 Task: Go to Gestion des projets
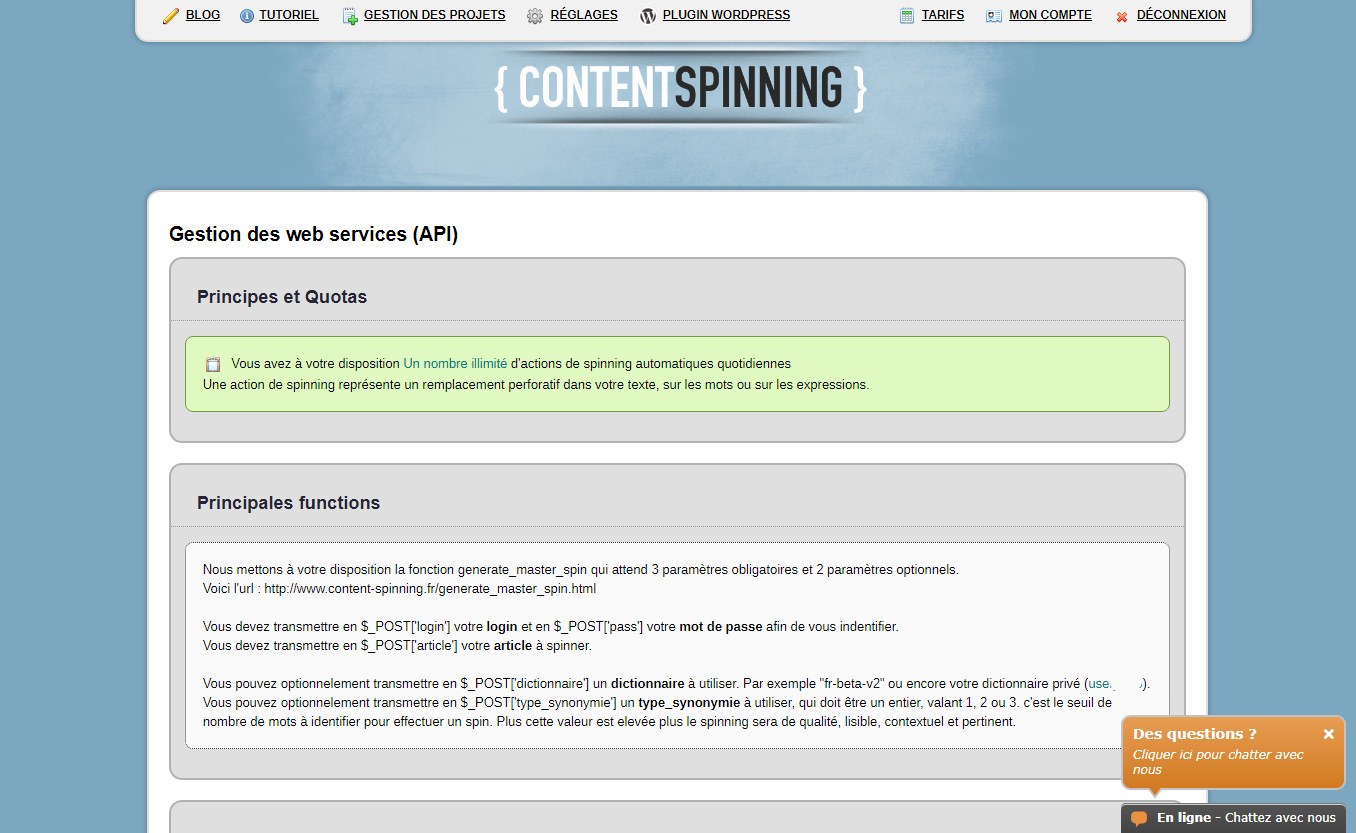coord(435,15)
